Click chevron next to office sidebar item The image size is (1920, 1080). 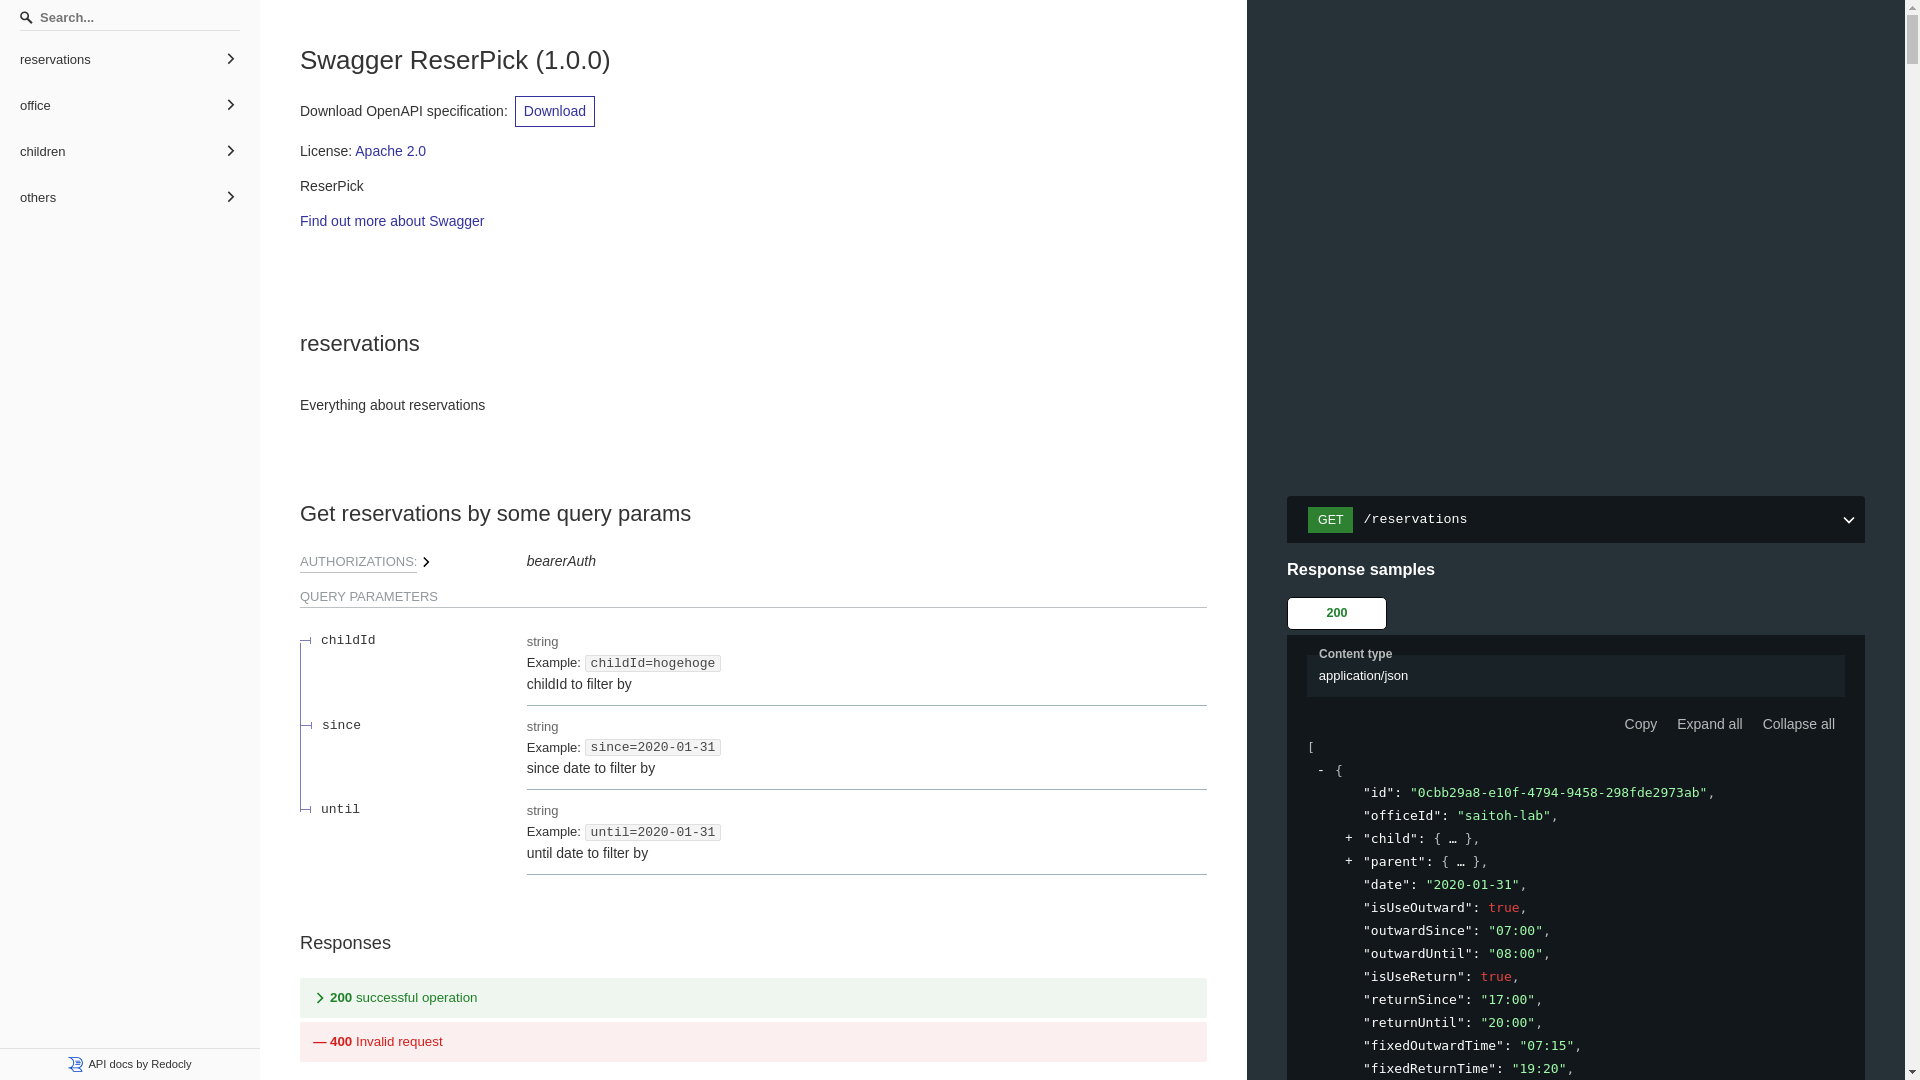231,105
